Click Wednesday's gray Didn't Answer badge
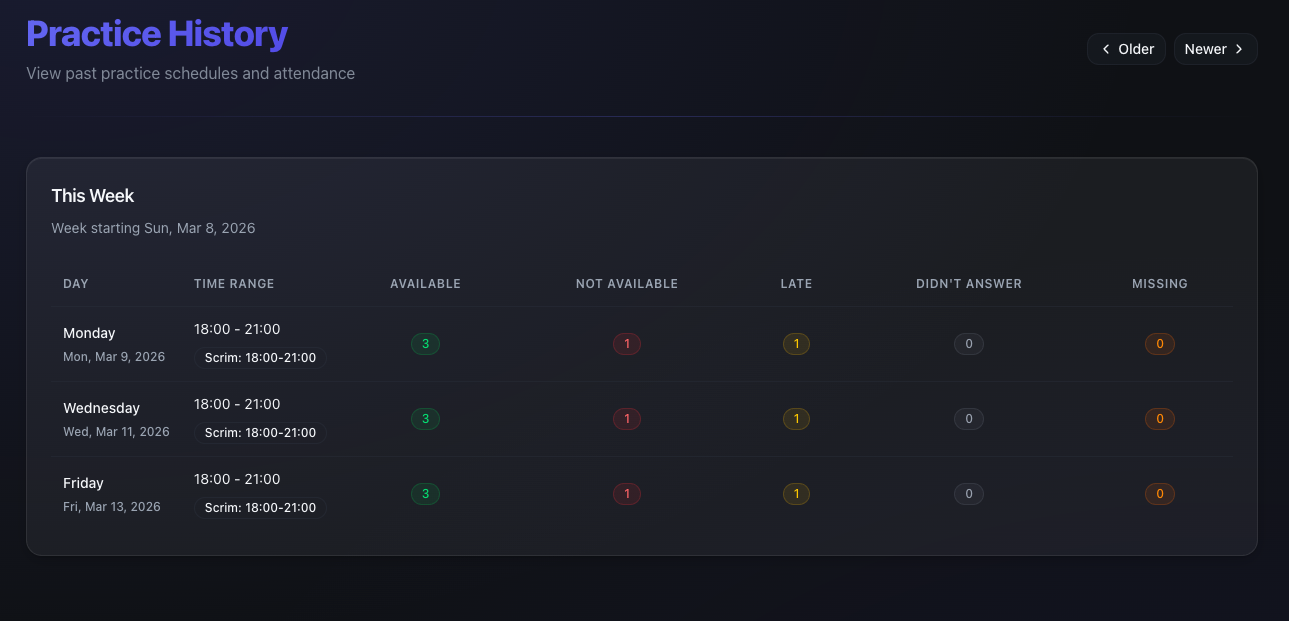 pyautogui.click(x=968, y=418)
